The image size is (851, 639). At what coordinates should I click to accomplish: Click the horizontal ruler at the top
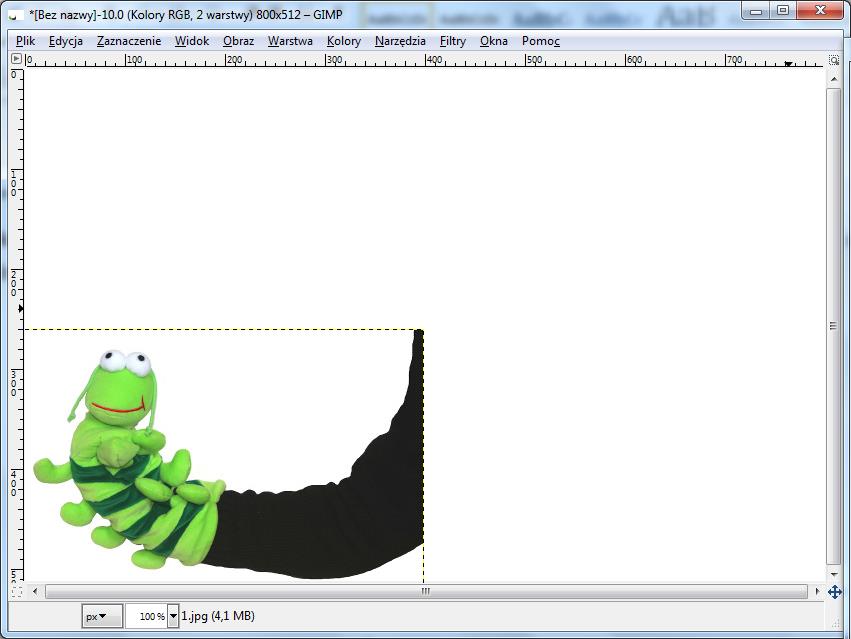pyautogui.click(x=425, y=60)
